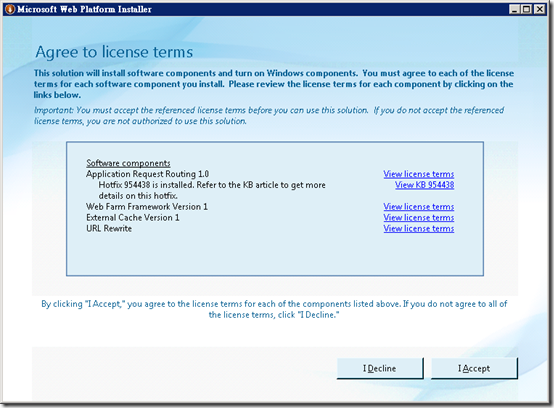Click the 'External Cache Version 1' text
554x408 pixels.
[133, 218]
